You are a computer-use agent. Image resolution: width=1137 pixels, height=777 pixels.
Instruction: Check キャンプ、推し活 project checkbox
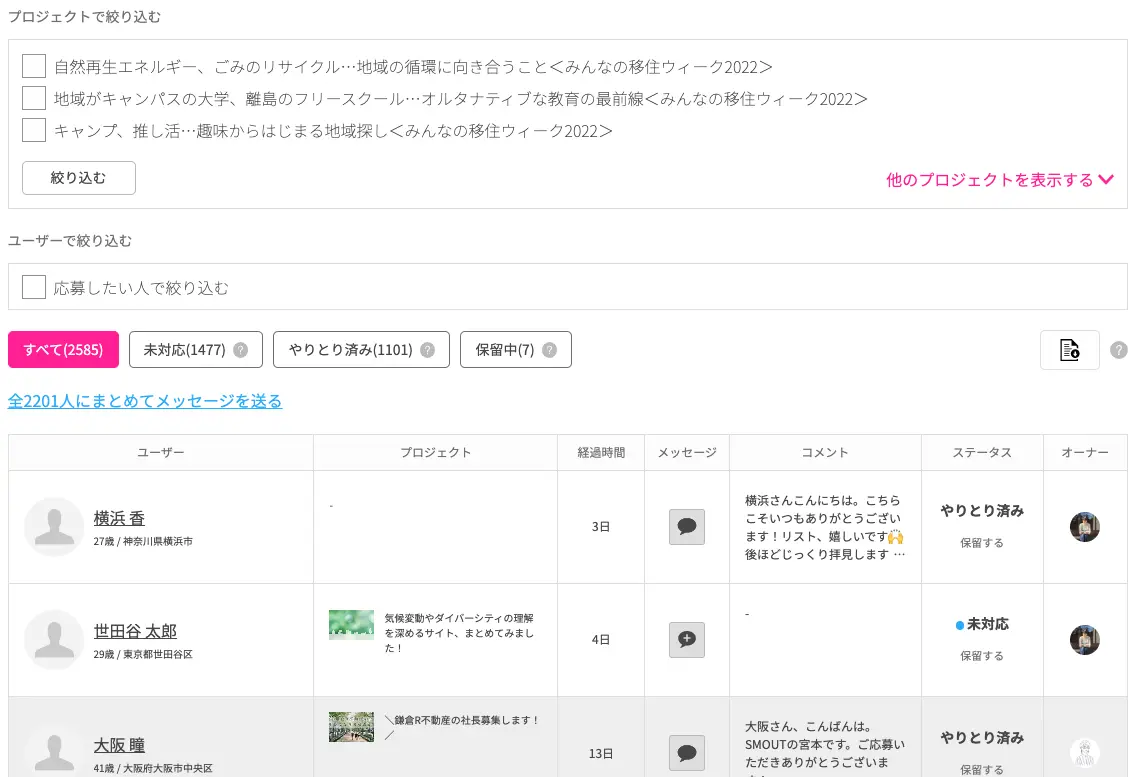[34, 130]
